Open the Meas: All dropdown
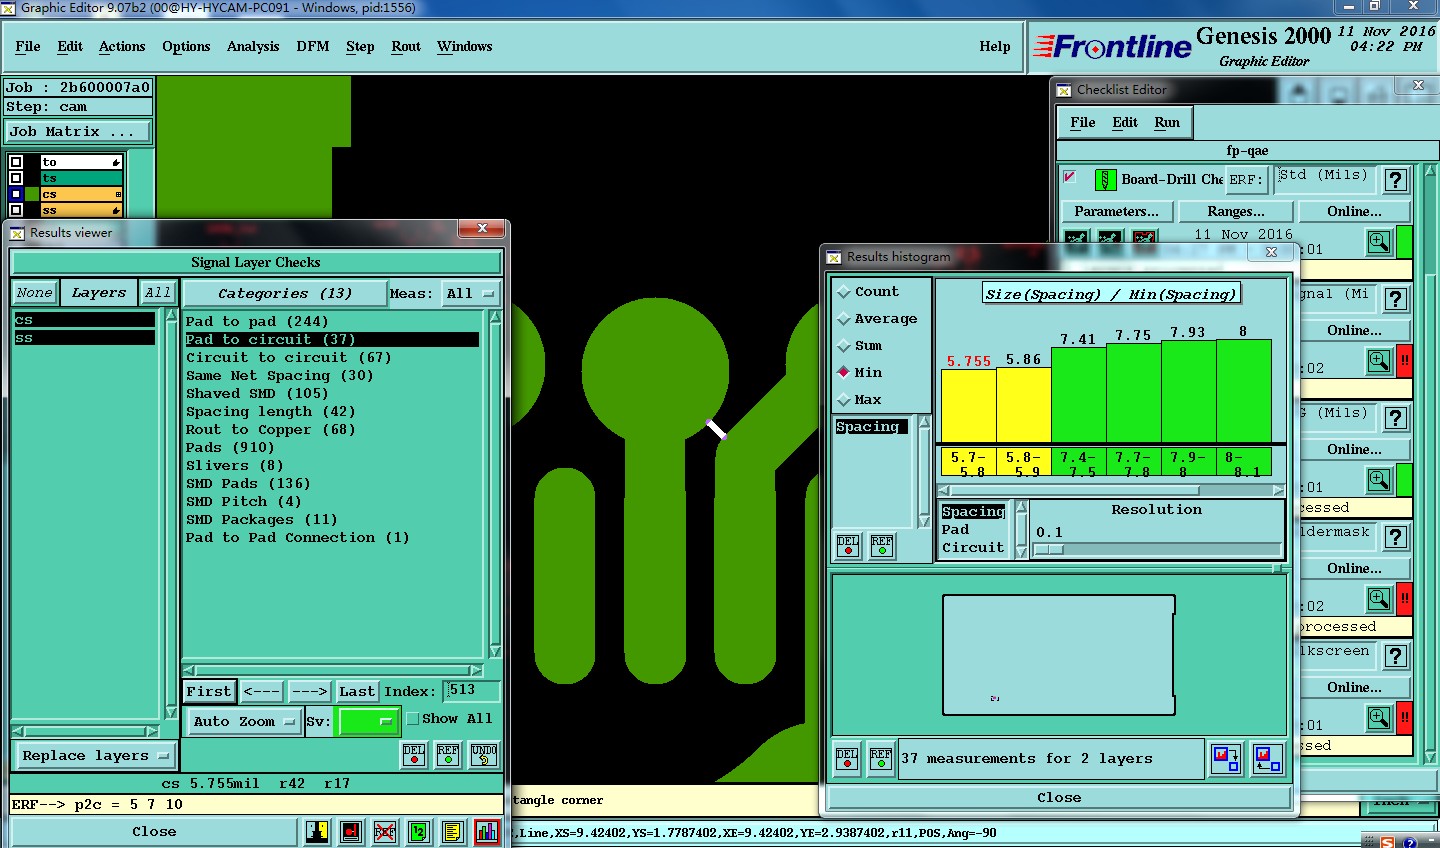This screenshot has width=1440, height=848. (469, 294)
